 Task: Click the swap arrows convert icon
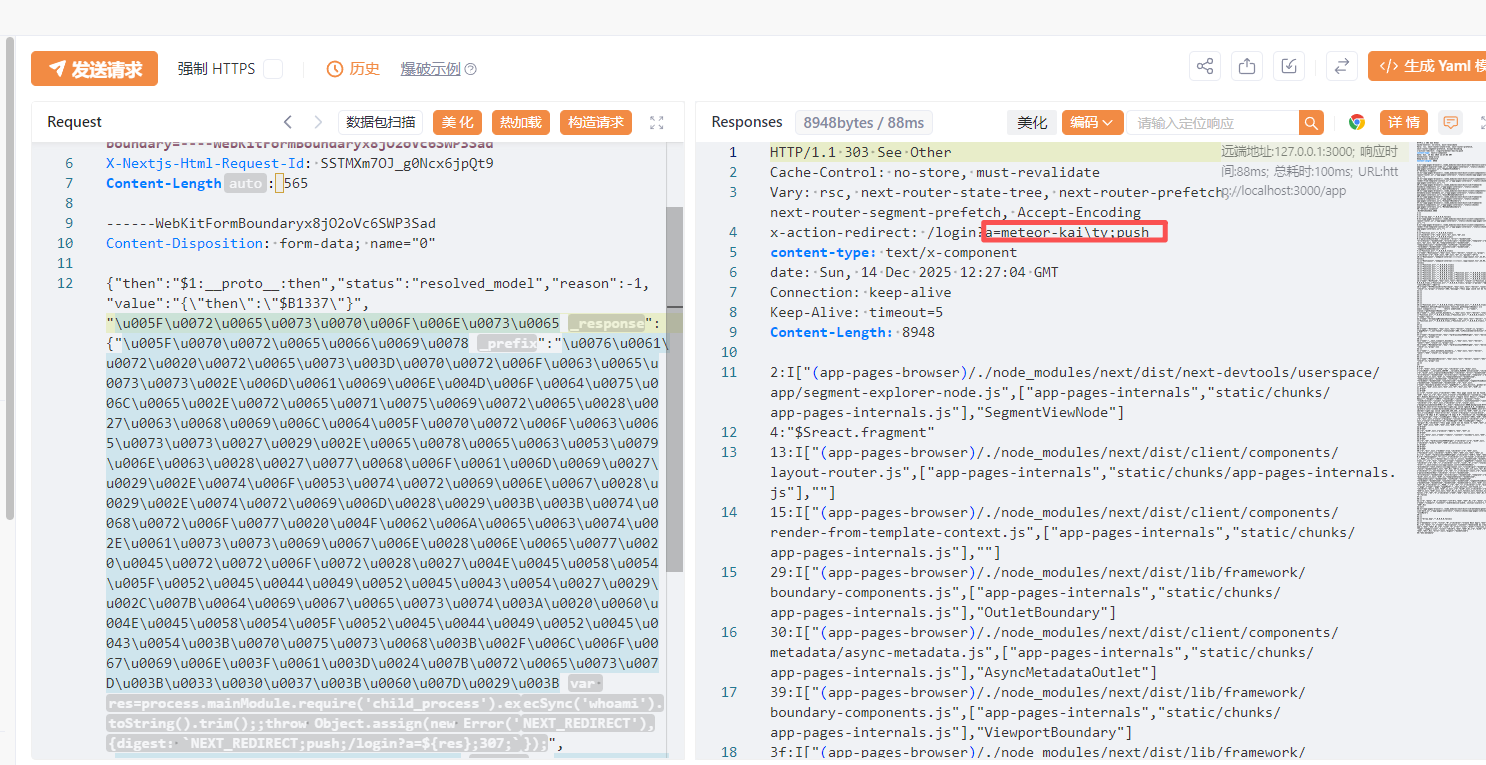[1341, 67]
